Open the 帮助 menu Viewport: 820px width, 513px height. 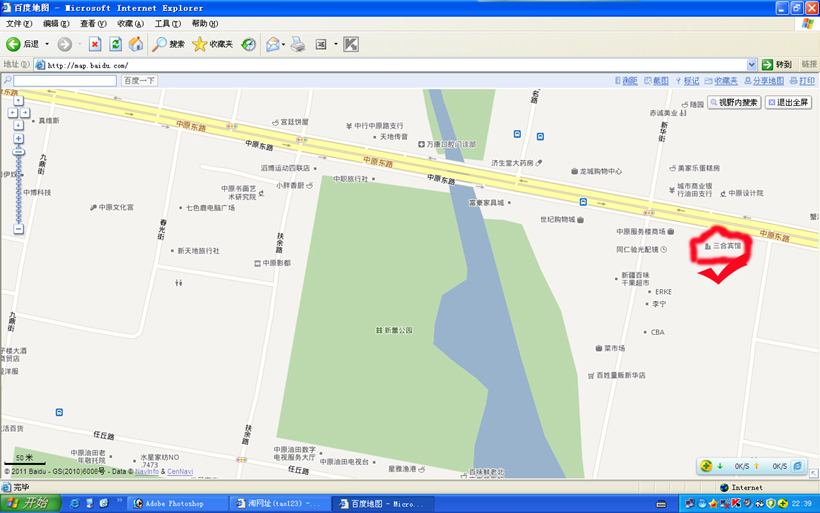(x=204, y=24)
